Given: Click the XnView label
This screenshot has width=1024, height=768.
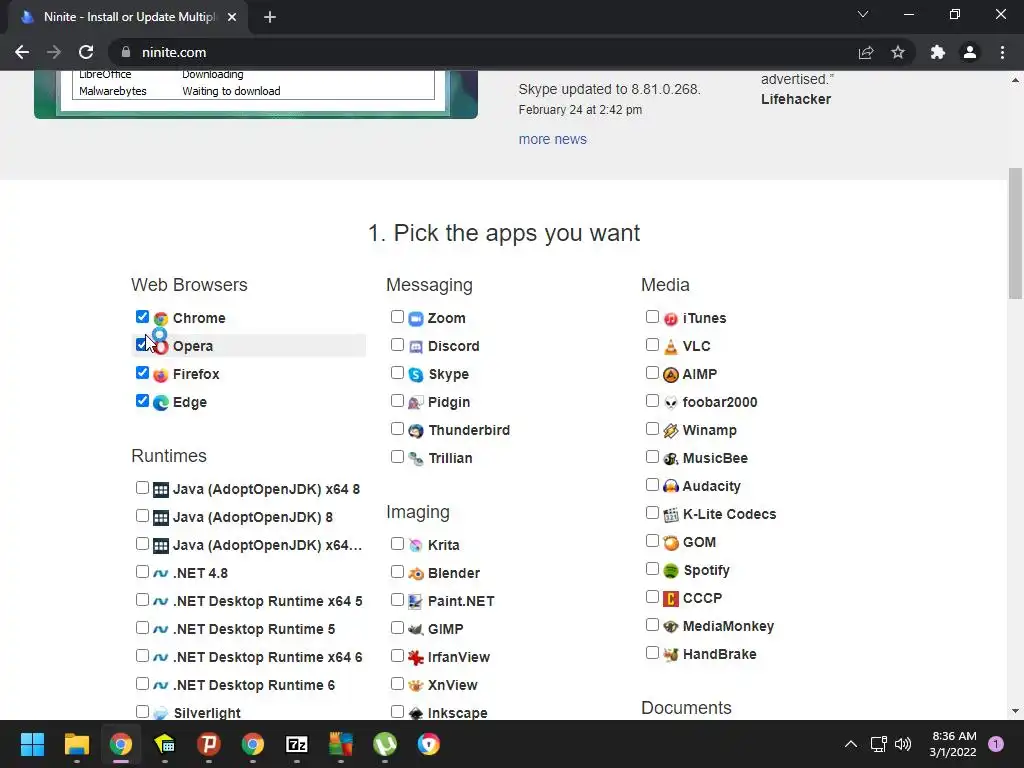Looking at the screenshot, I should (453, 685).
